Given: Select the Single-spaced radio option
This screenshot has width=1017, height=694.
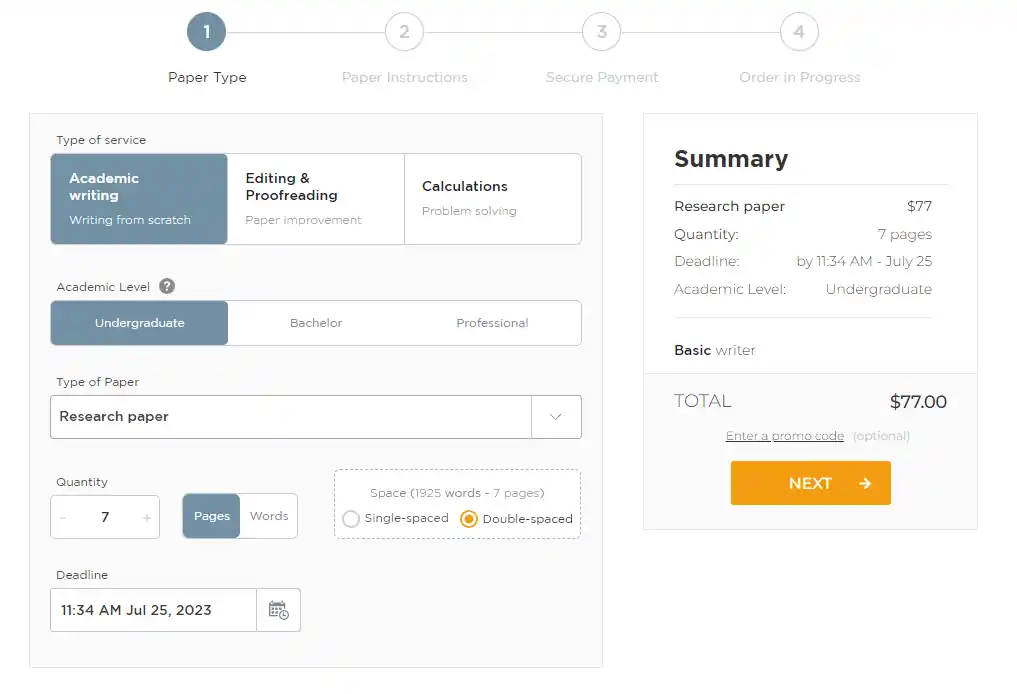Looking at the screenshot, I should point(351,519).
